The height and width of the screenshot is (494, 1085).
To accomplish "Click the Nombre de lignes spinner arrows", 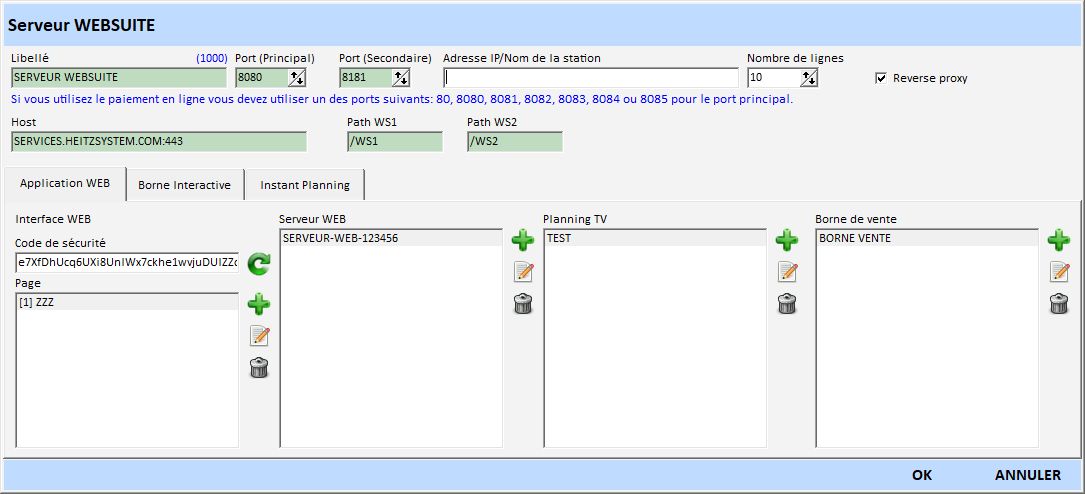I will coord(810,77).
